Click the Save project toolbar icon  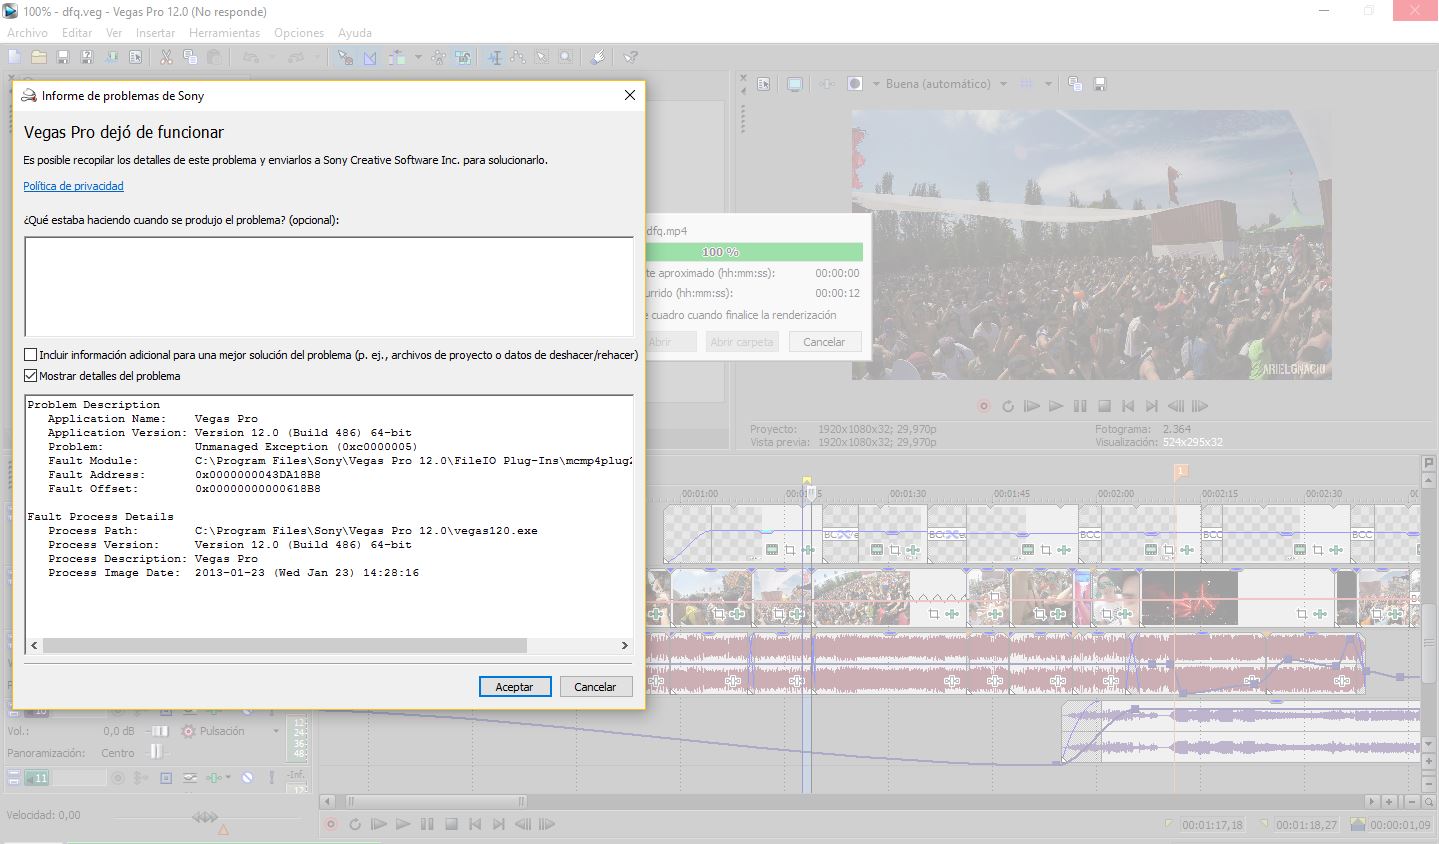(x=62, y=57)
